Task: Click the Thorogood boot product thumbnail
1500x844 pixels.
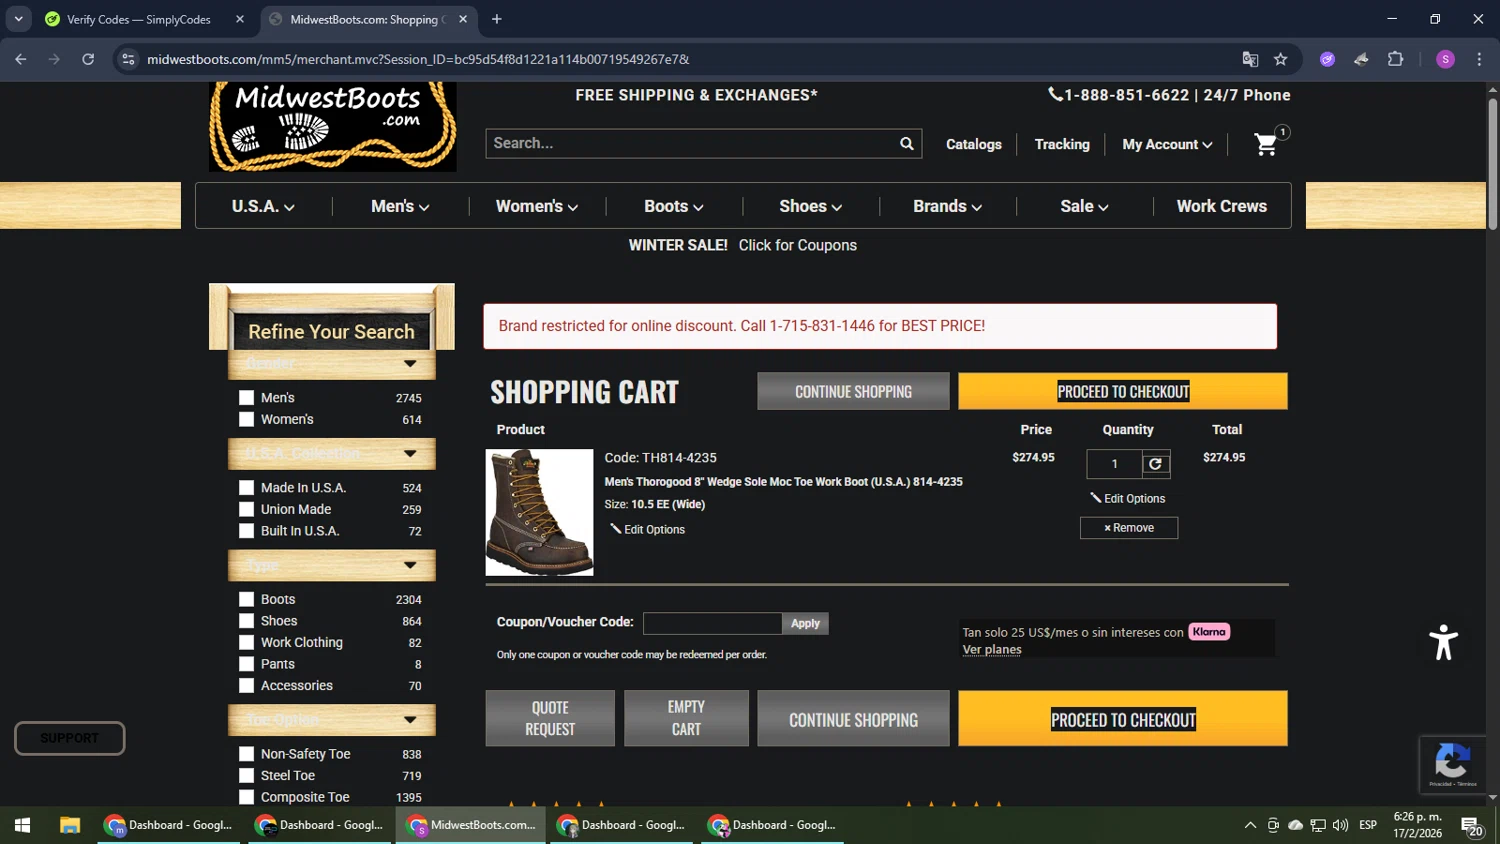Action: pos(539,512)
